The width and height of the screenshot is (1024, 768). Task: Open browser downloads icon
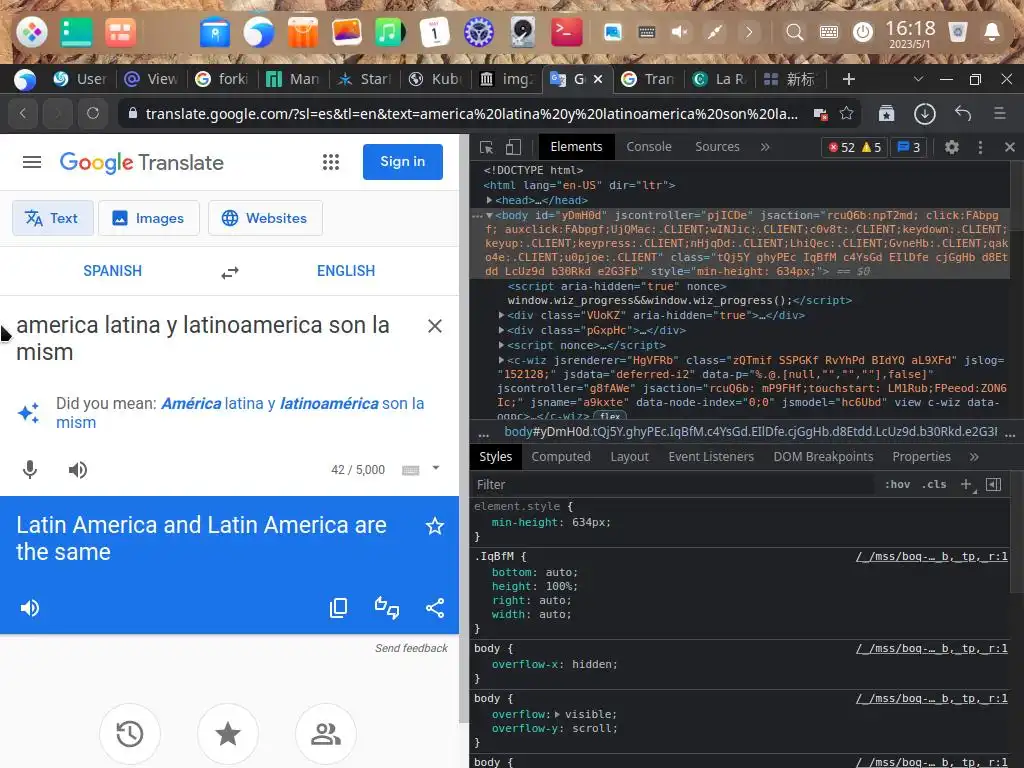(x=924, y=114)
